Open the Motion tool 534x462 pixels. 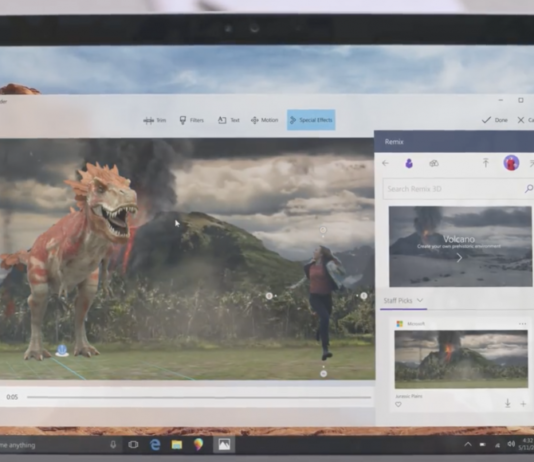264,120
